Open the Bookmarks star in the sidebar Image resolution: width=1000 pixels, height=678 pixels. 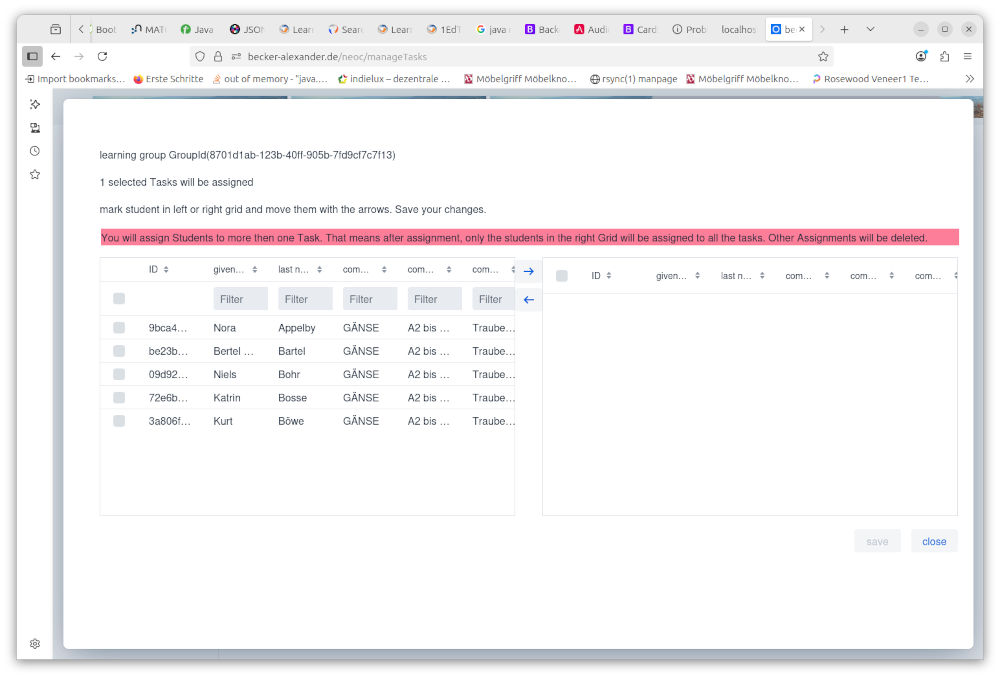pos(34,174)
